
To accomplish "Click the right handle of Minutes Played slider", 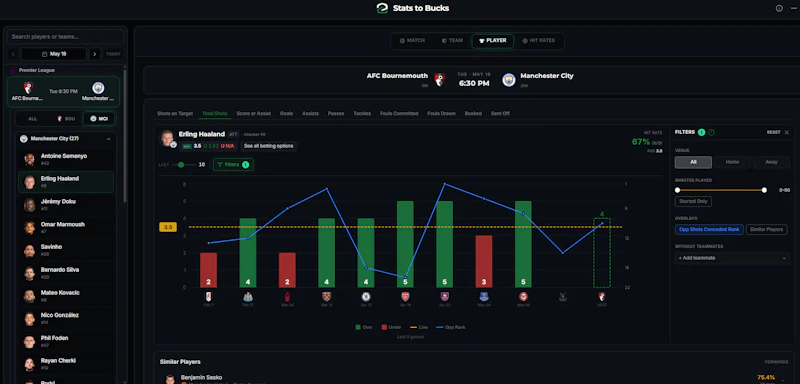I will click(764, 190).
